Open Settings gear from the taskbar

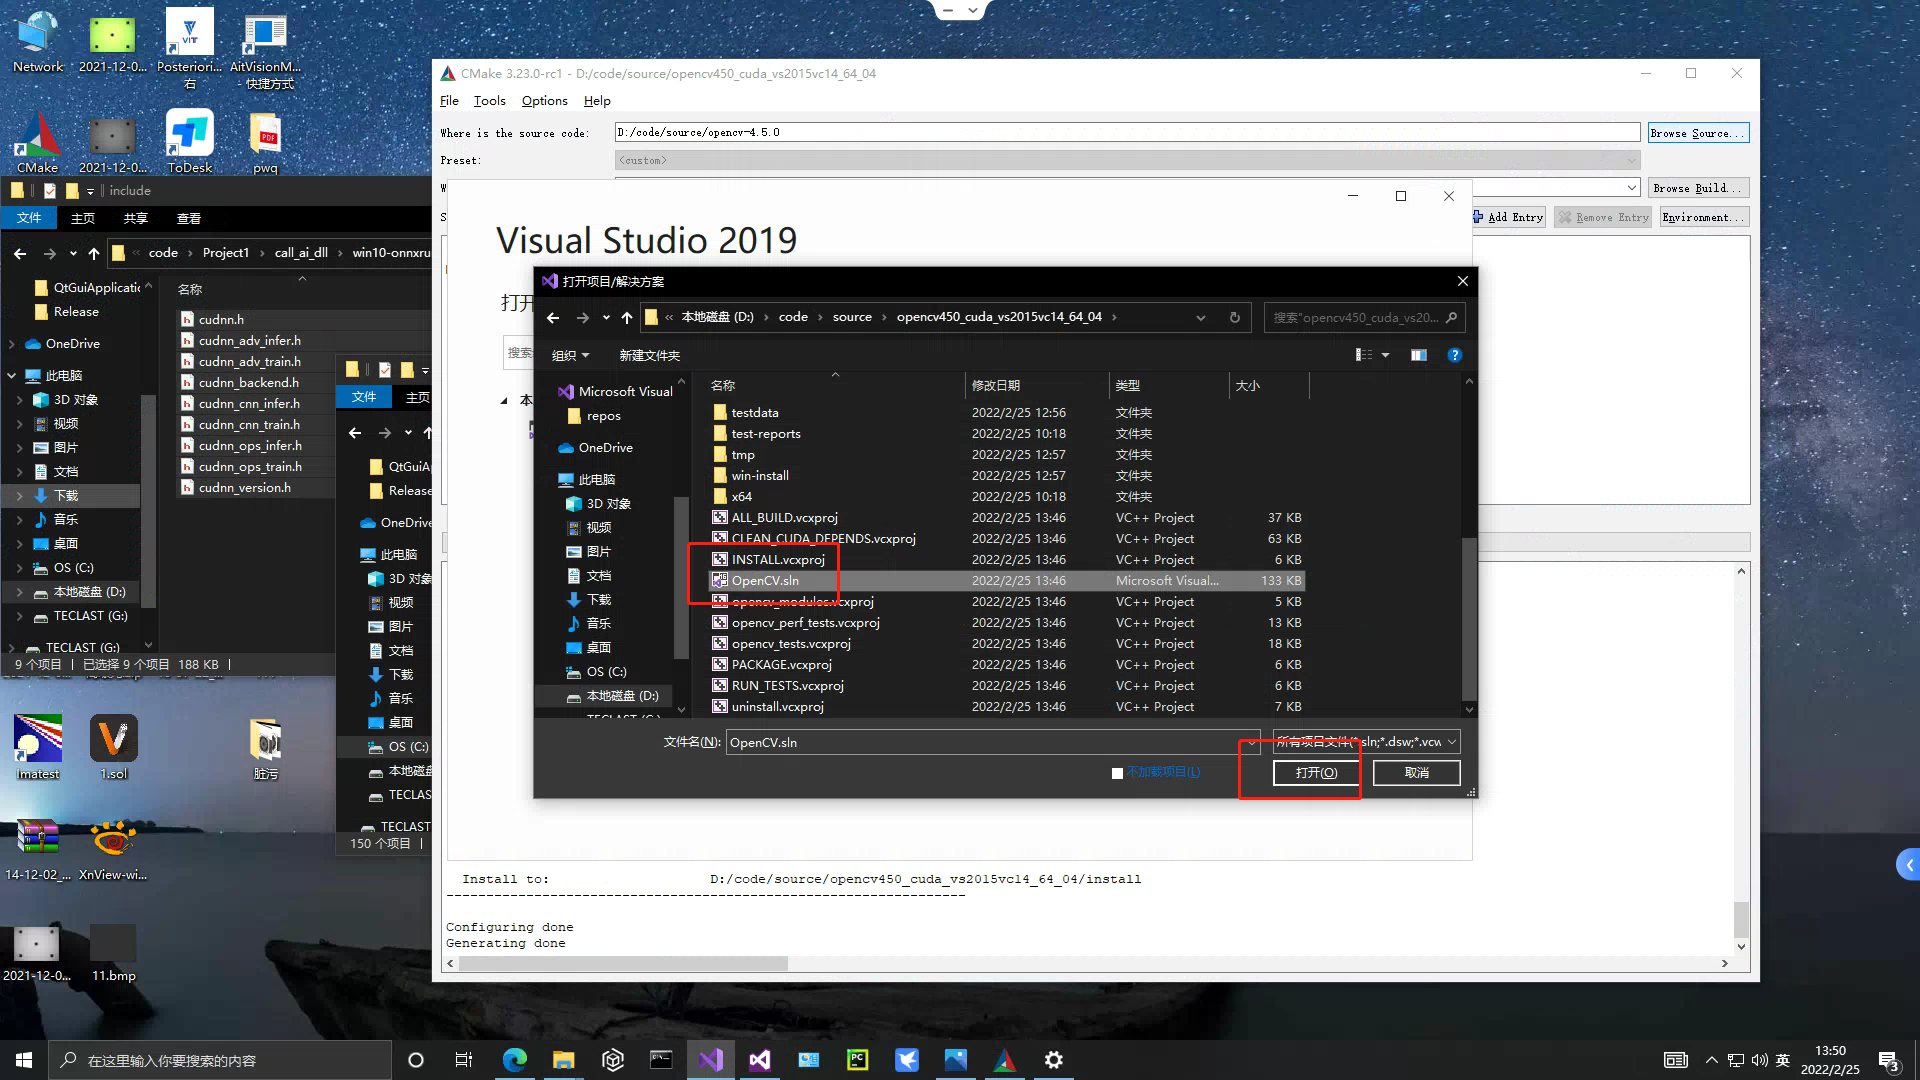pyautogui.click(x=1053, y=1059)
